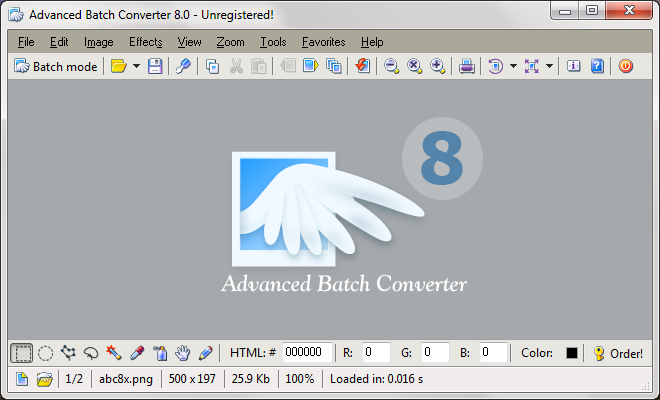Viewport: 660px width, 400px height.
Task: Click the Rotate image icon
Action: [495, 67]
